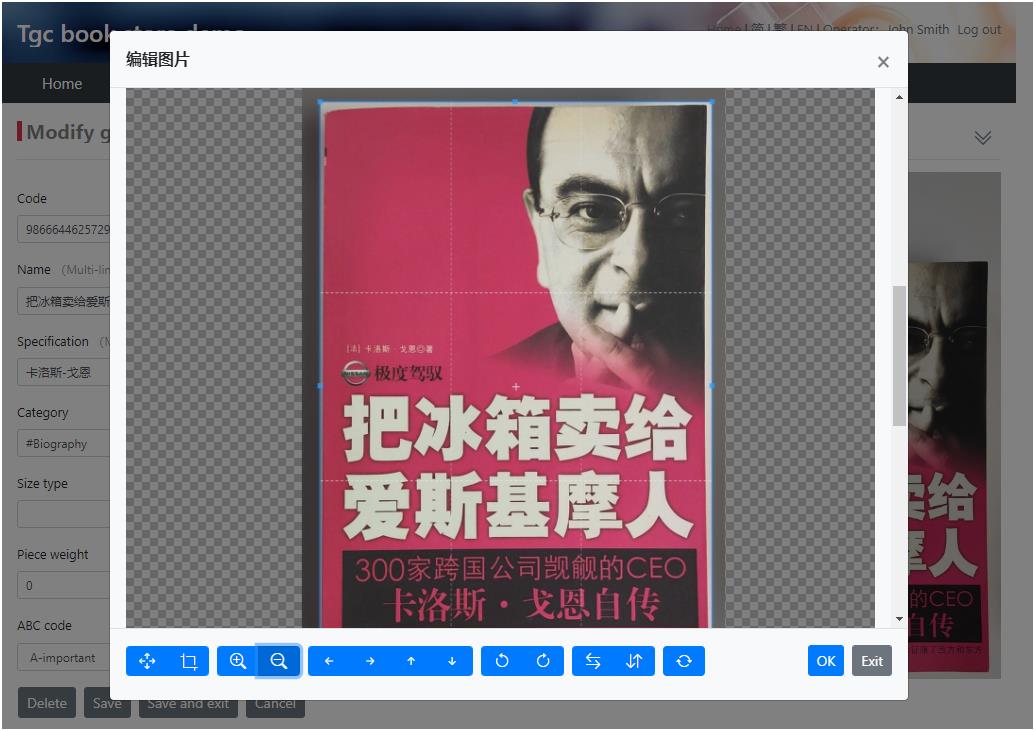
Task: Zoom in on the image
Action: [x=238, y=661]
